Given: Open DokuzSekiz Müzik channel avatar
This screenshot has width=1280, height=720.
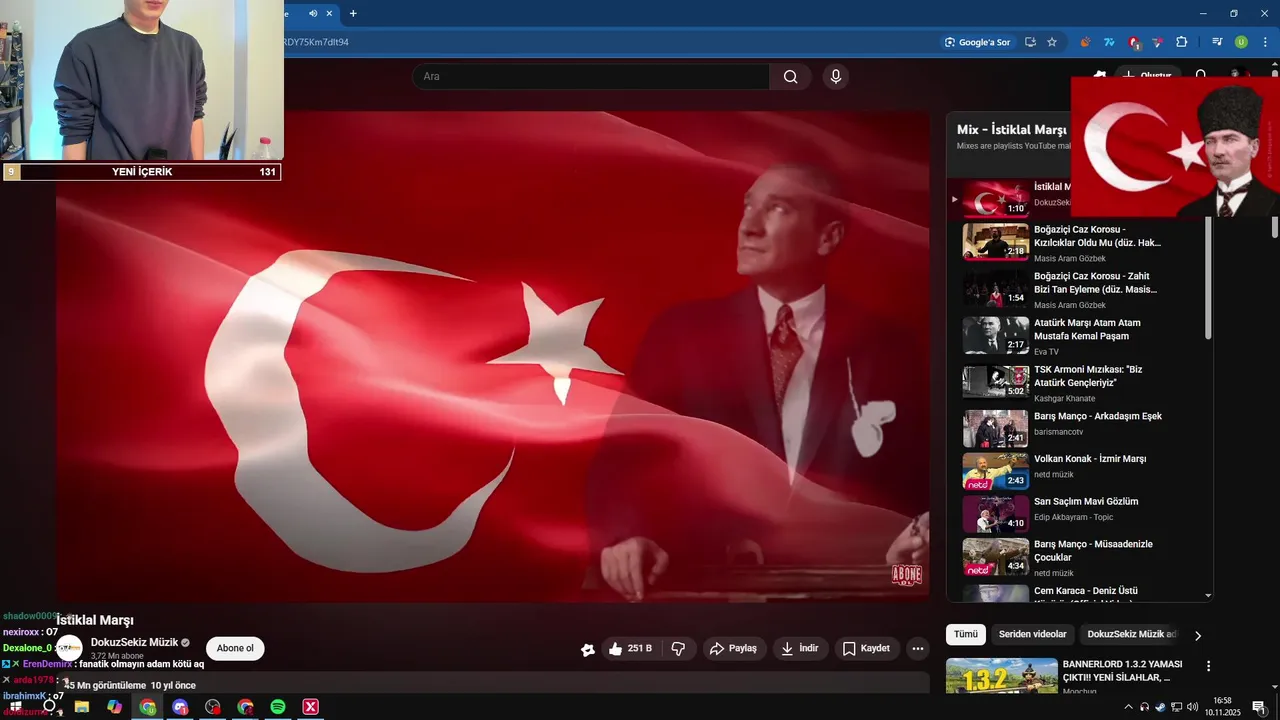Looking at the screenshot, I should point(69,648).
